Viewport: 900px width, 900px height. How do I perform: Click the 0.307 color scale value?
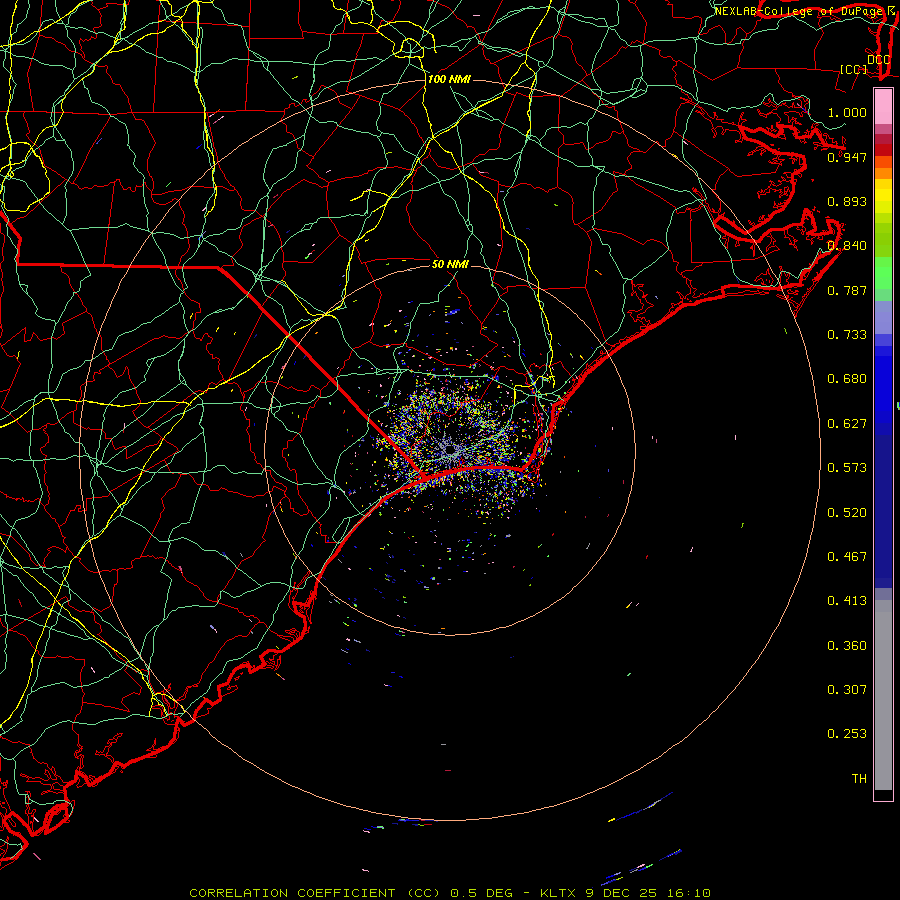click(847, 690)
